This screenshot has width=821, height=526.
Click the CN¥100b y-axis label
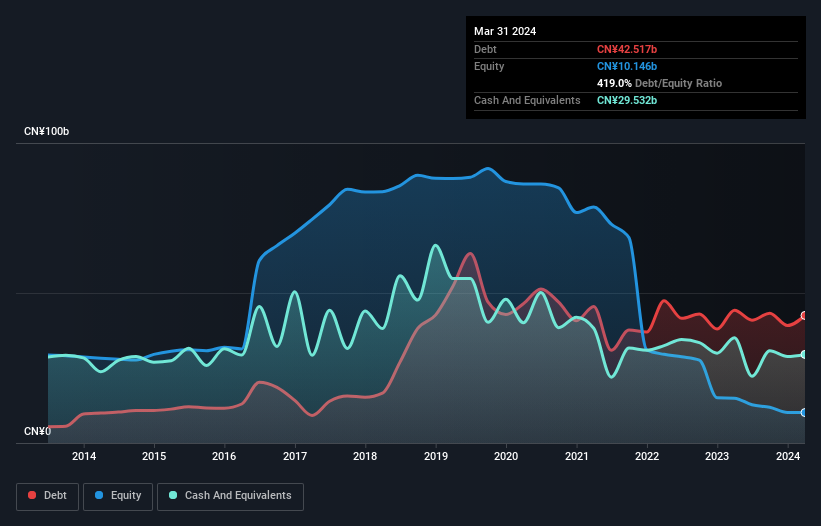[47, 131]
